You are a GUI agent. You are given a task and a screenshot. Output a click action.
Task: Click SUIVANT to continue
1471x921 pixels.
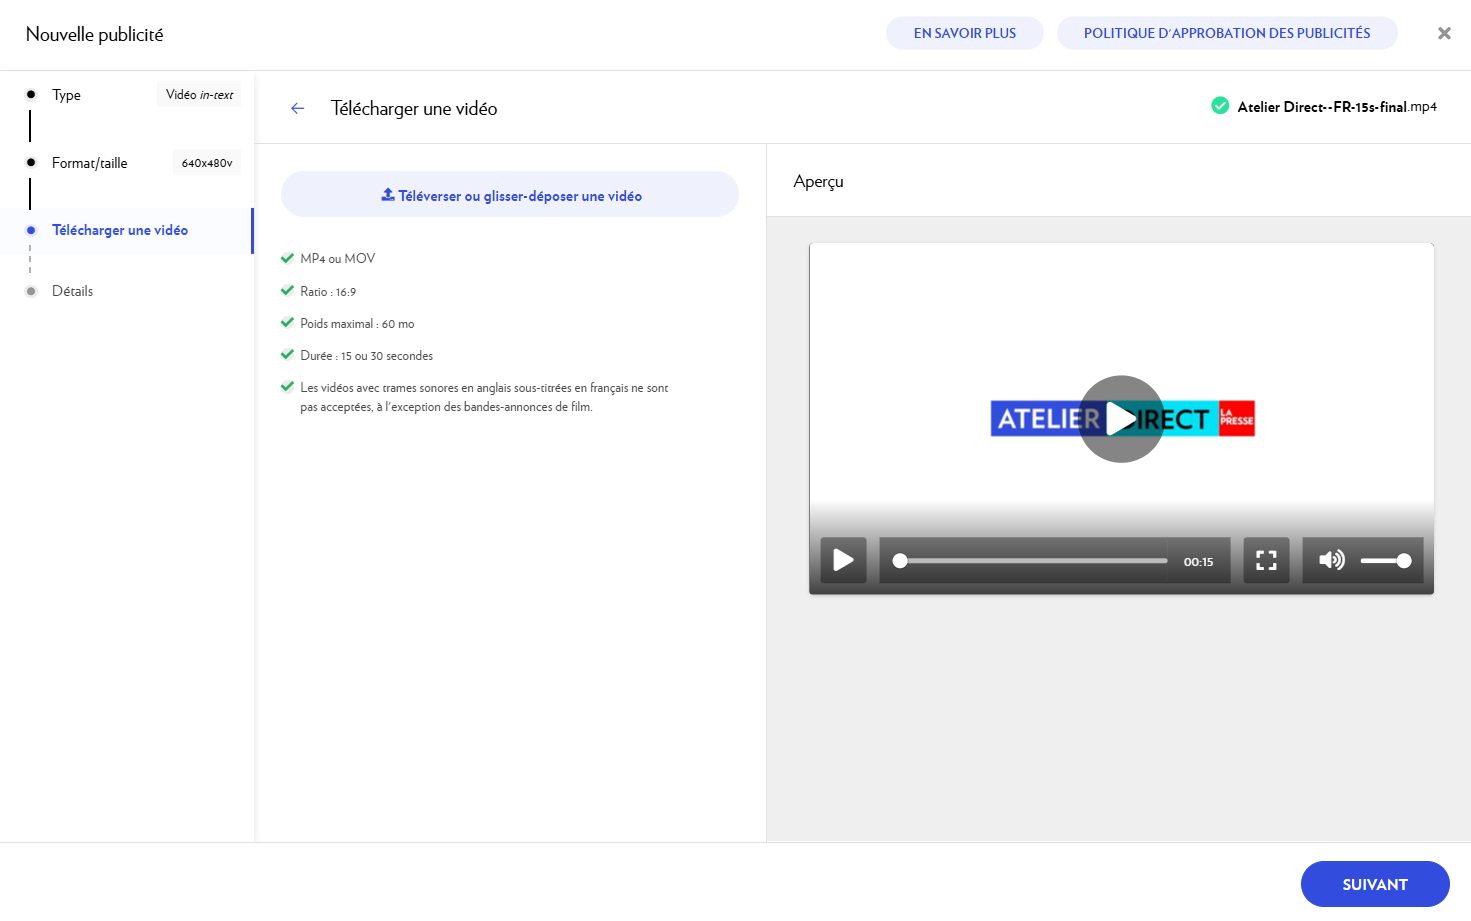pyautogui.click(x=1374, y=884)
